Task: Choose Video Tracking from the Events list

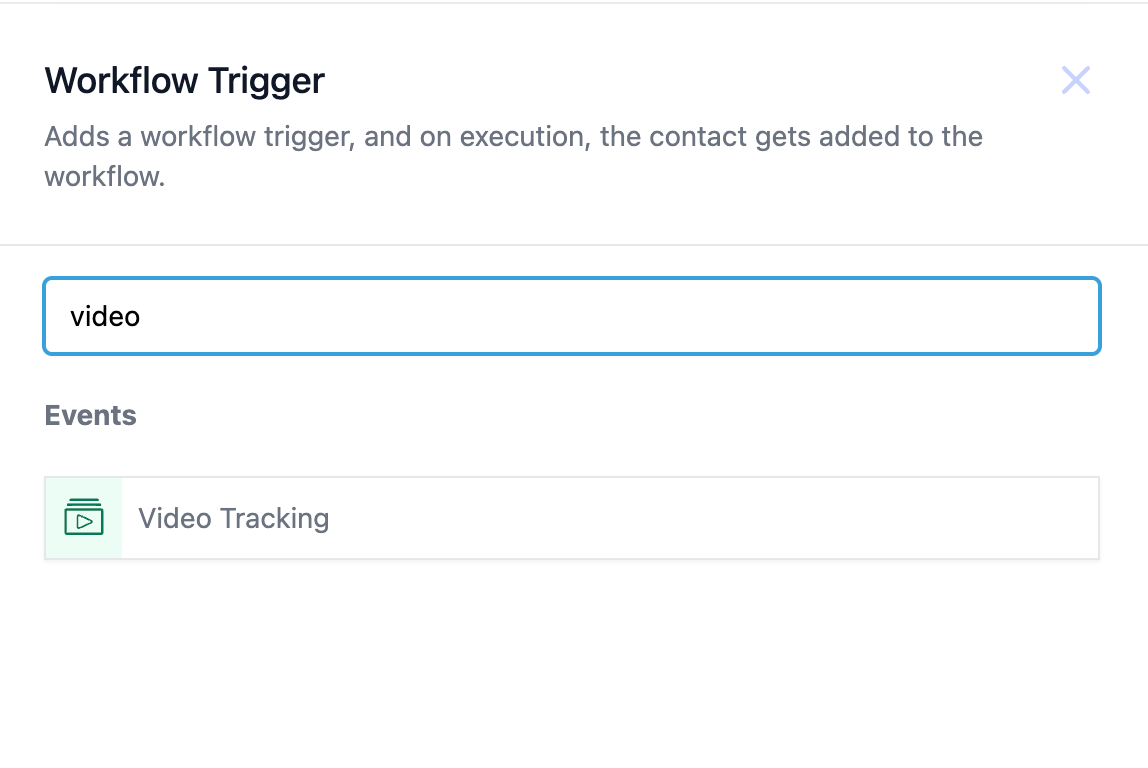Action: [x=571, y=518]
